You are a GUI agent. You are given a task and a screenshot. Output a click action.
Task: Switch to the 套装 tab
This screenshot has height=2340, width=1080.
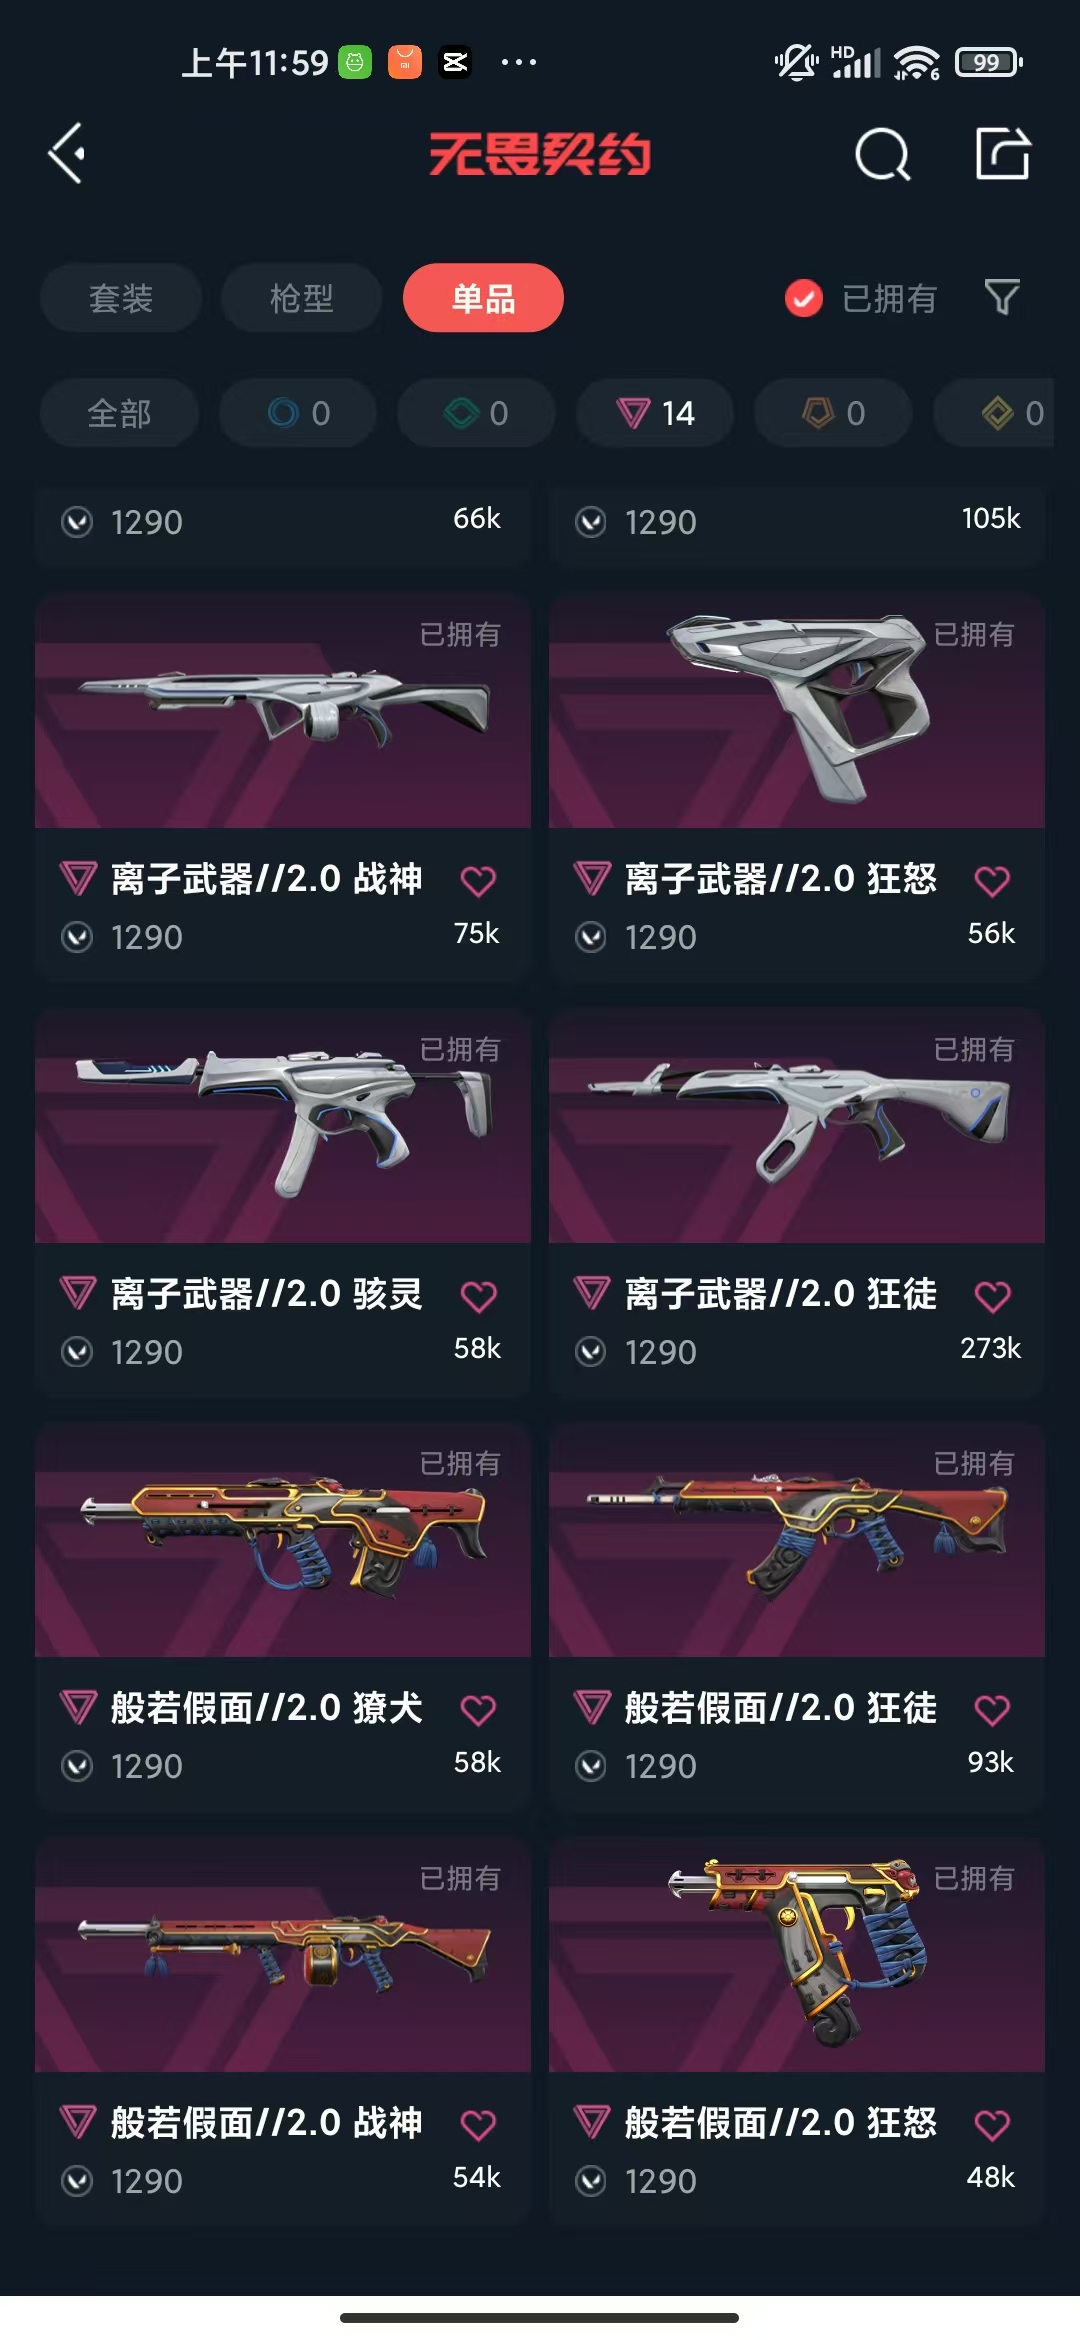point(121,298)
